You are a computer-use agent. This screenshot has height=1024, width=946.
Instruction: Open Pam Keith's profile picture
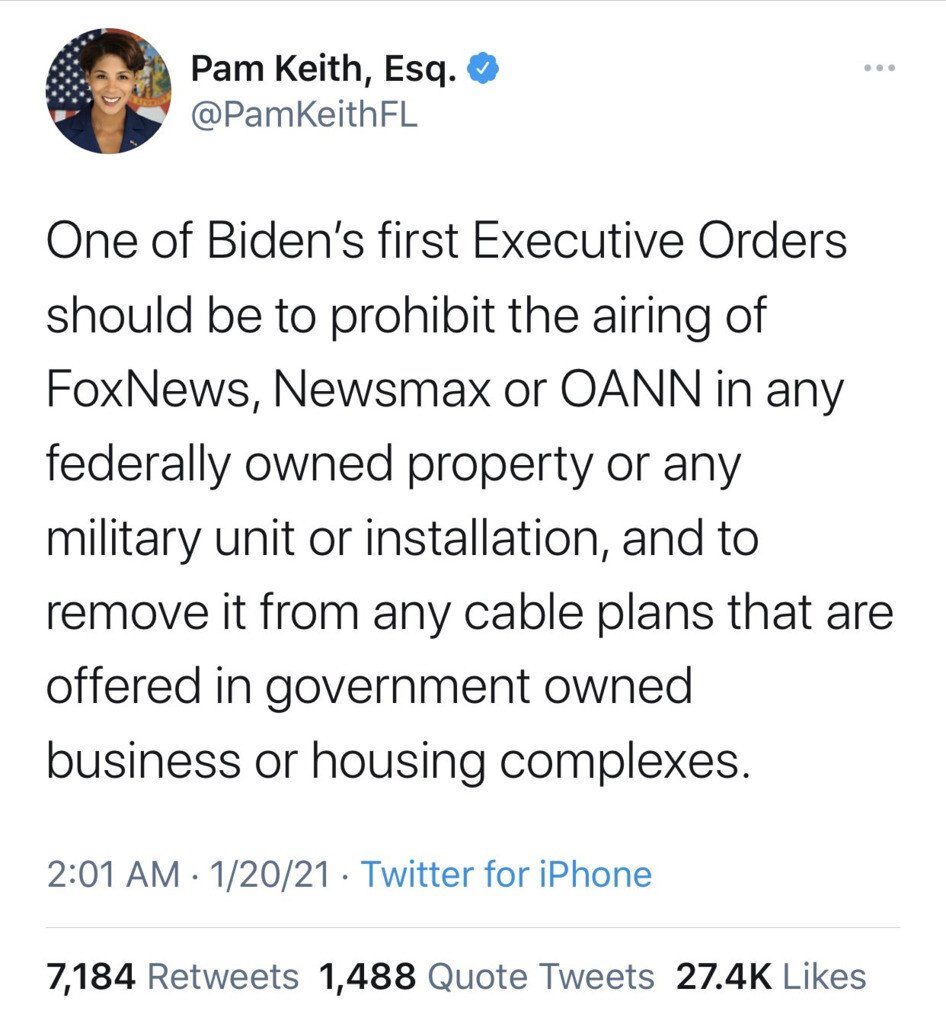pos(108,91)
